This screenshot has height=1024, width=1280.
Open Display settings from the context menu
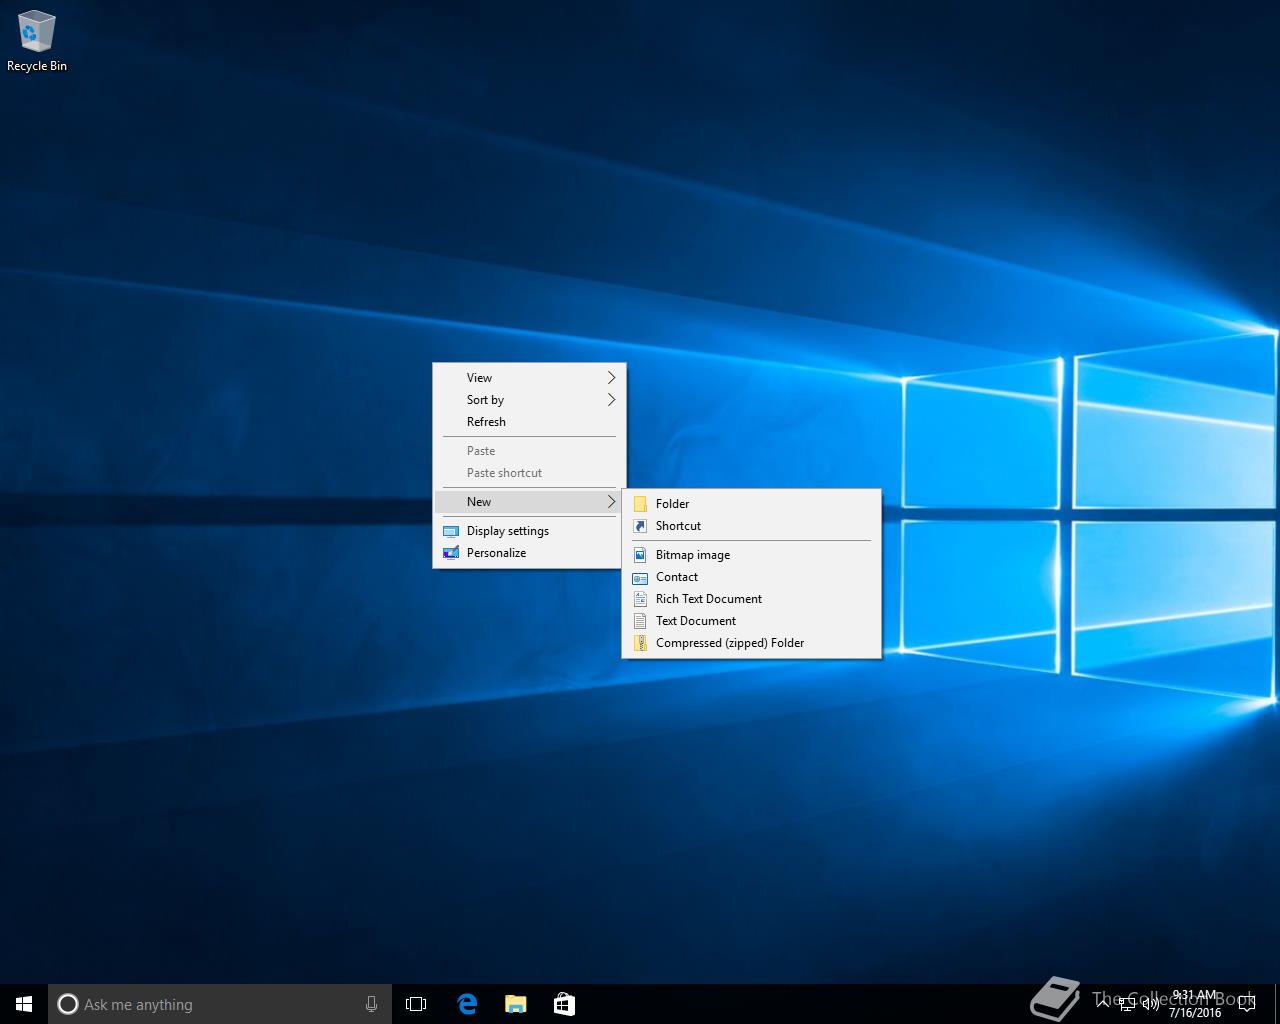(x=529, y=531)
